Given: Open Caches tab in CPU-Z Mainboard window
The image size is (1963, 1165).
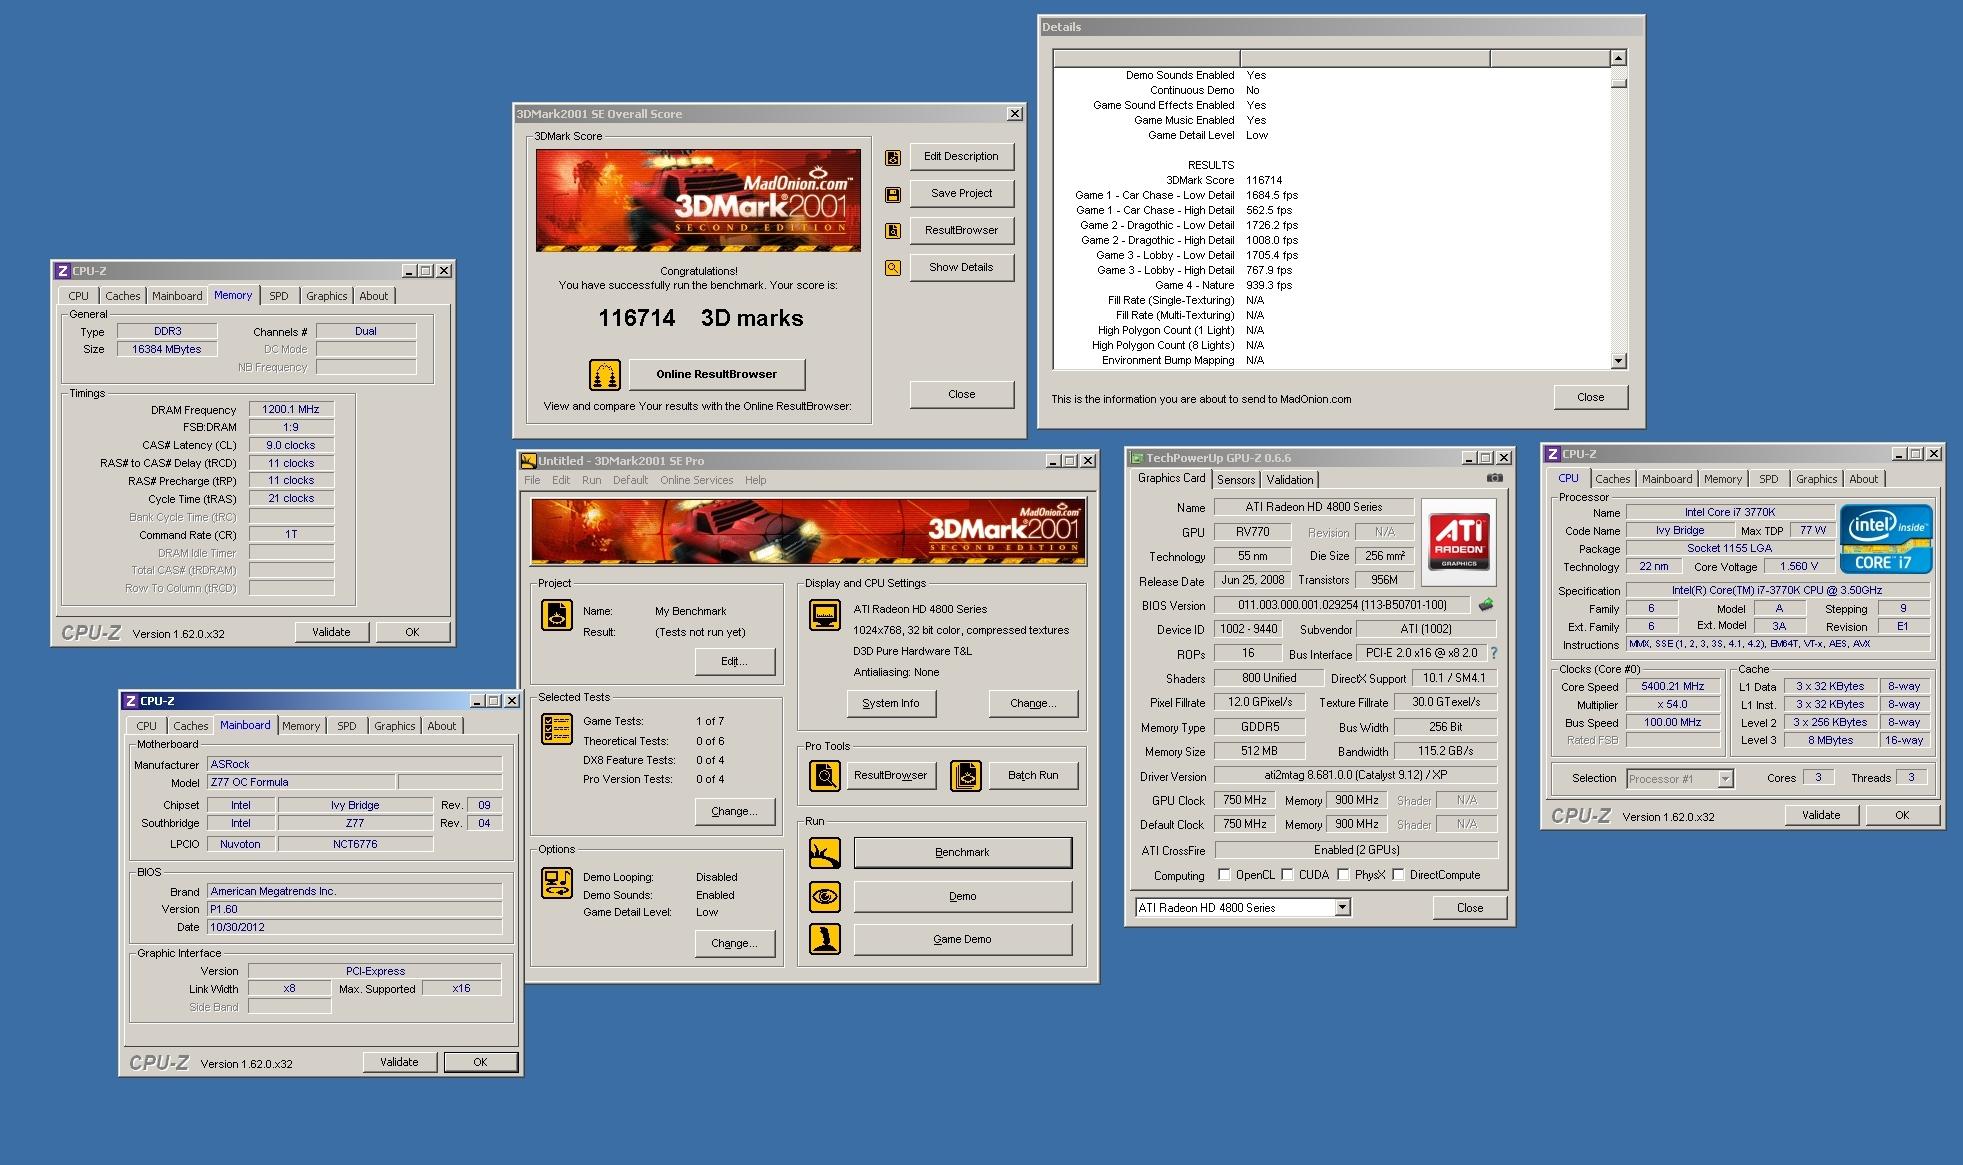Looking at the screenshot, I should (190, 726).
